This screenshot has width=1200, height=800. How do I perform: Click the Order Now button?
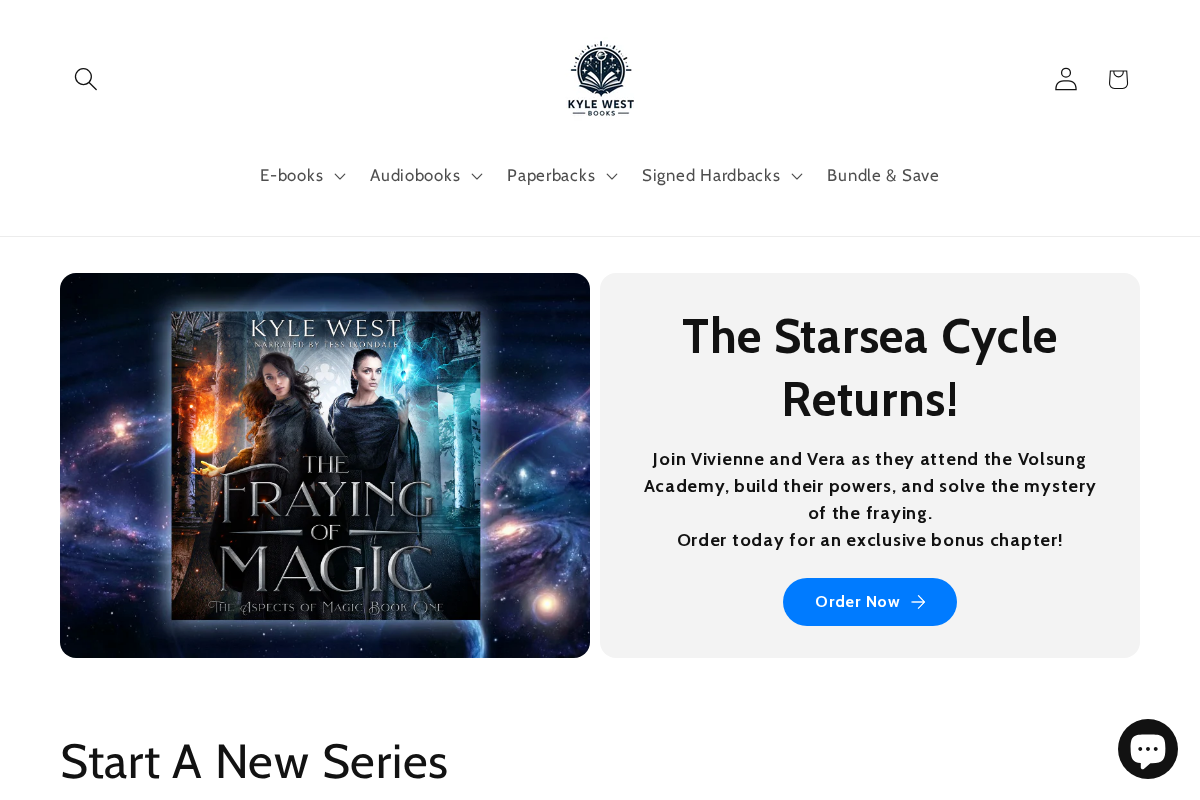(870, 602)
